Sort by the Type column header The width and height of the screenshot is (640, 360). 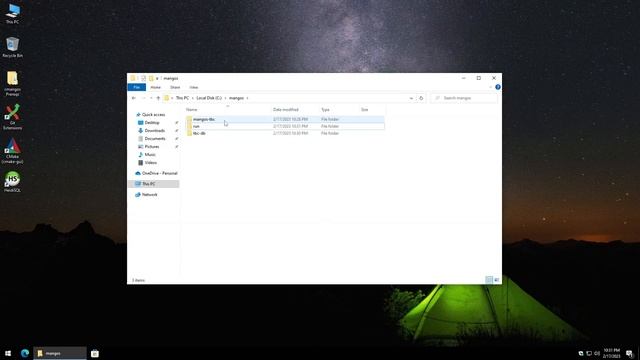340,109
